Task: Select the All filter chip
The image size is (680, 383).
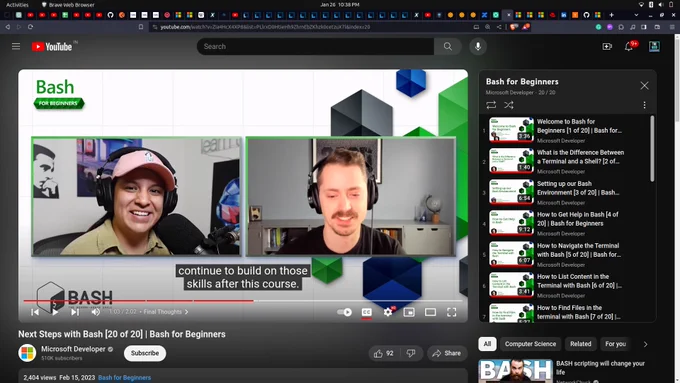Action: [487, 344]
